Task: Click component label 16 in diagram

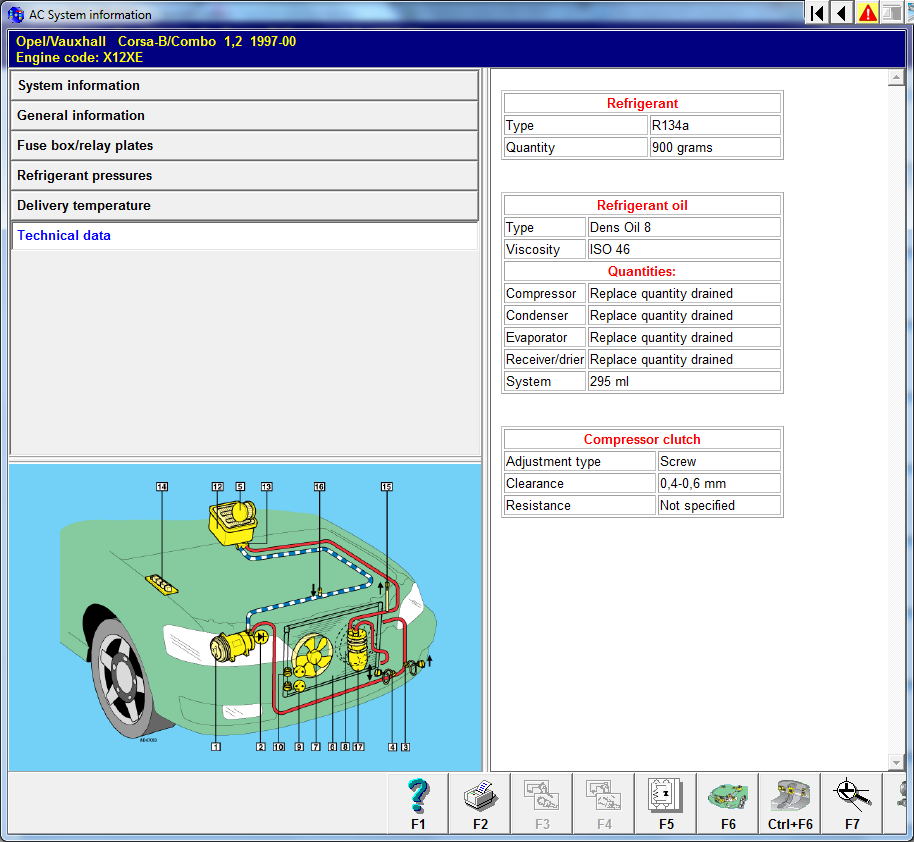Action: tap(319, 486)
